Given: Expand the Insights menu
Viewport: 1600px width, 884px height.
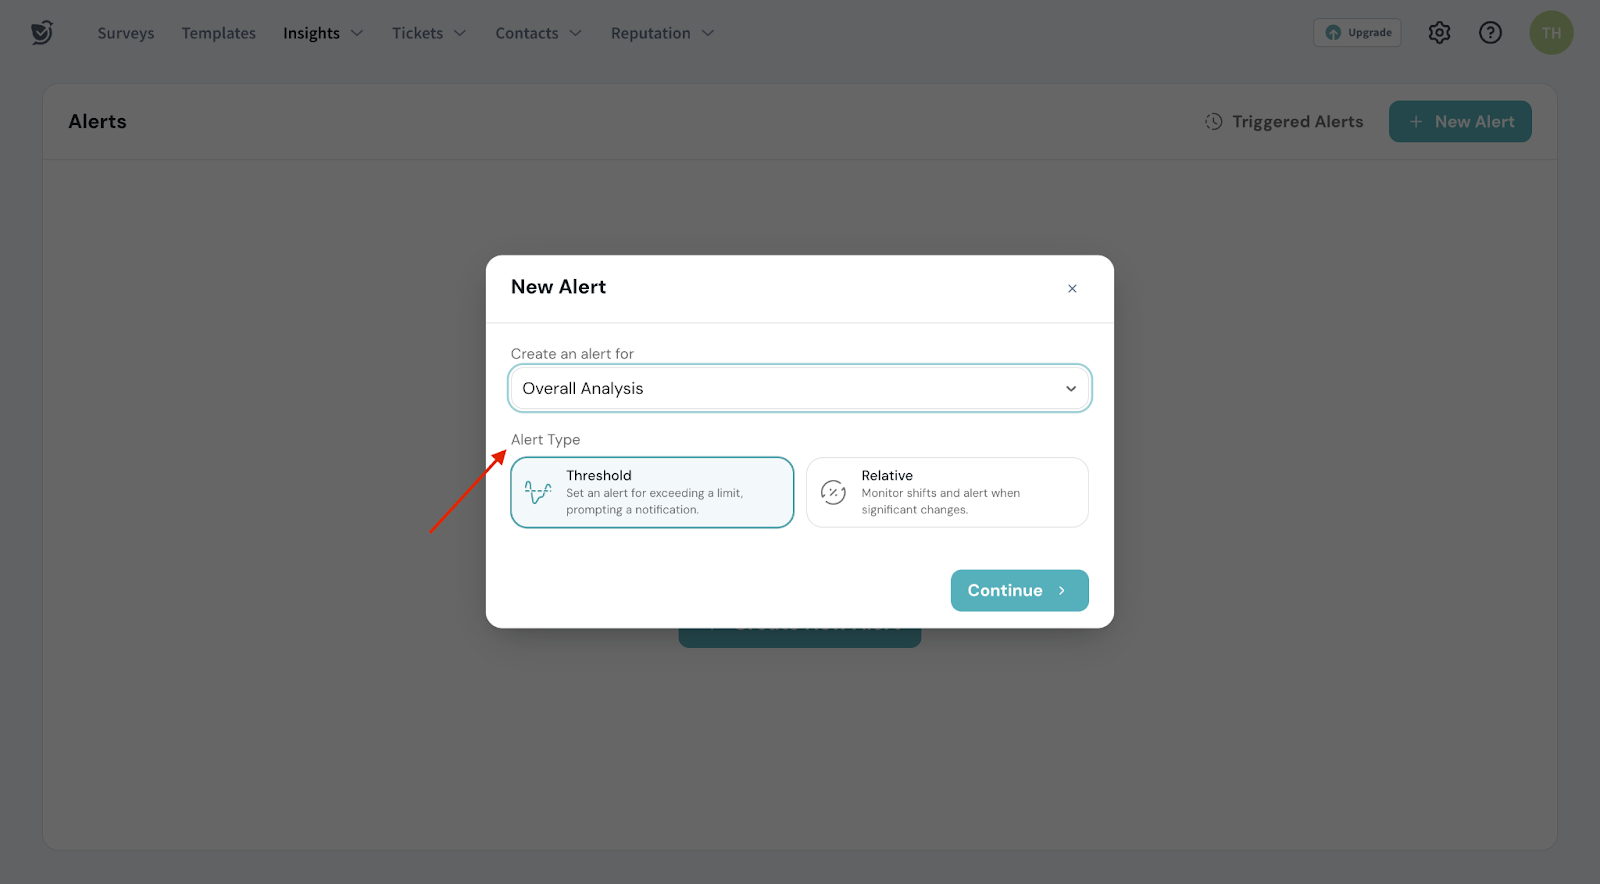Looking at the screenshot, I should click(x=323, y=33).
